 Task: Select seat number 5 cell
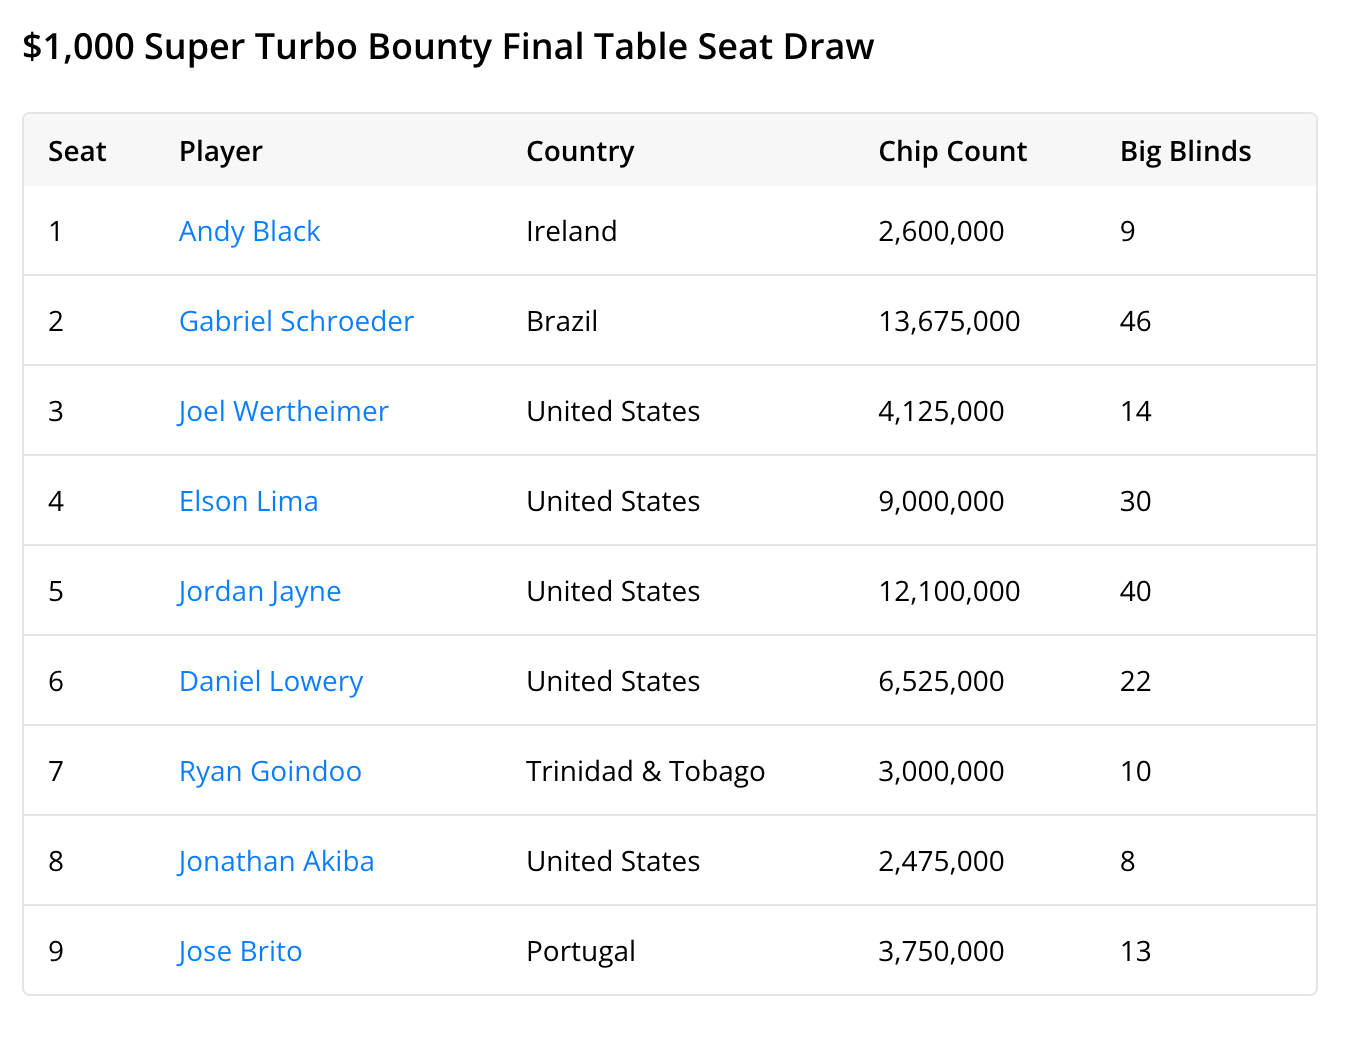click(x=55, y=591)
